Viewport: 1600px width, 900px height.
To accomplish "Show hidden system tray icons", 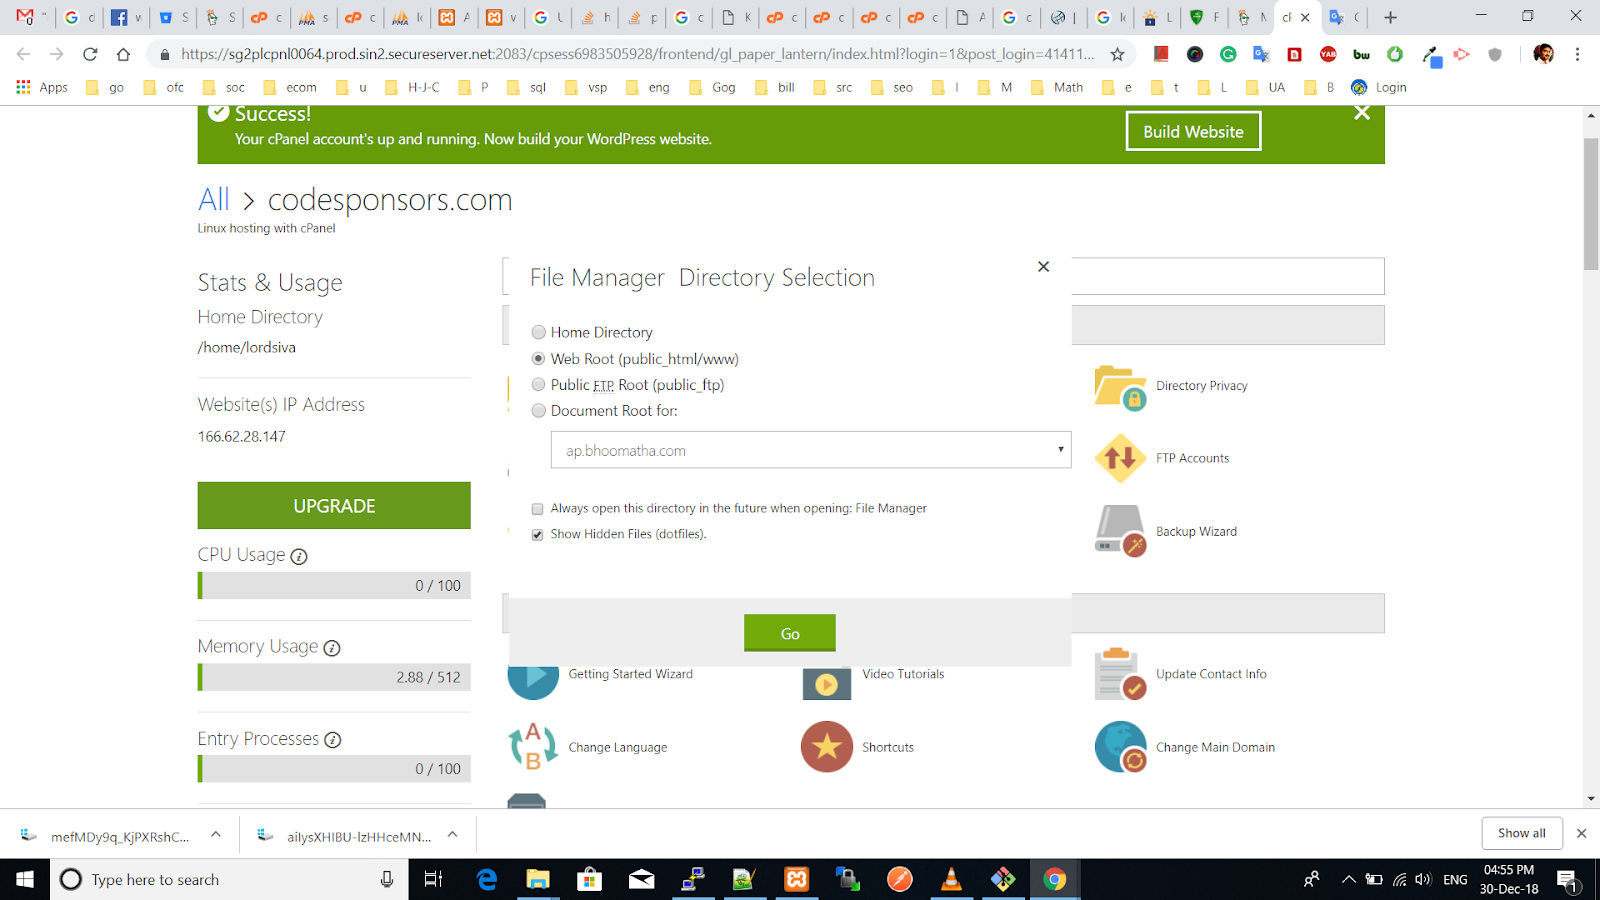I will tap(1349, 879).
